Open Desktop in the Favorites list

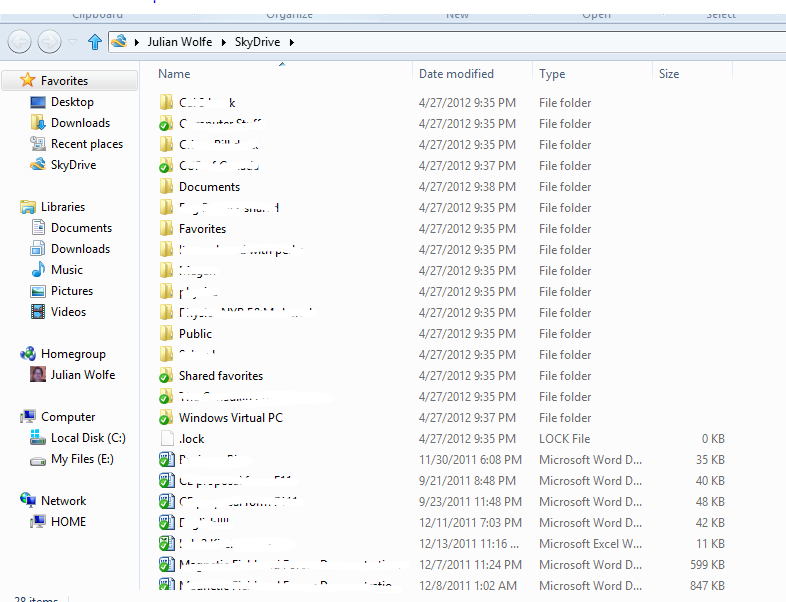point(72,102)
